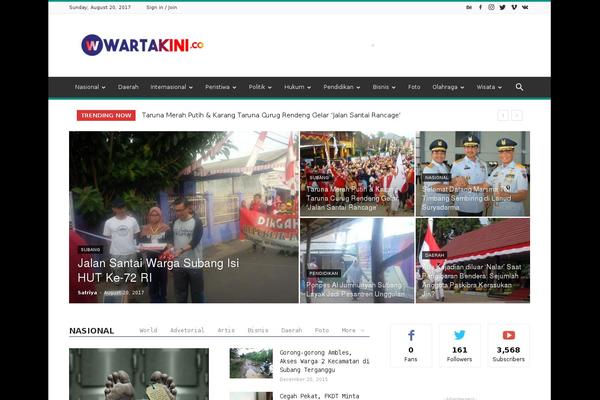This screenshot has height=400, width=600.
Task: Show previous trending headline arrow
Action: pyautogui.click(x=503, y=115)
